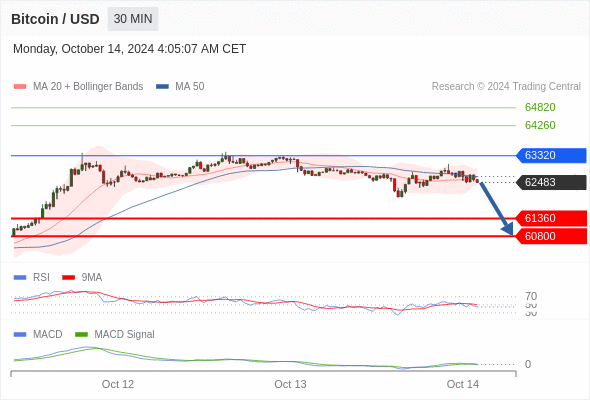Click the red 60800 target price tag

[x=551, y=236]
